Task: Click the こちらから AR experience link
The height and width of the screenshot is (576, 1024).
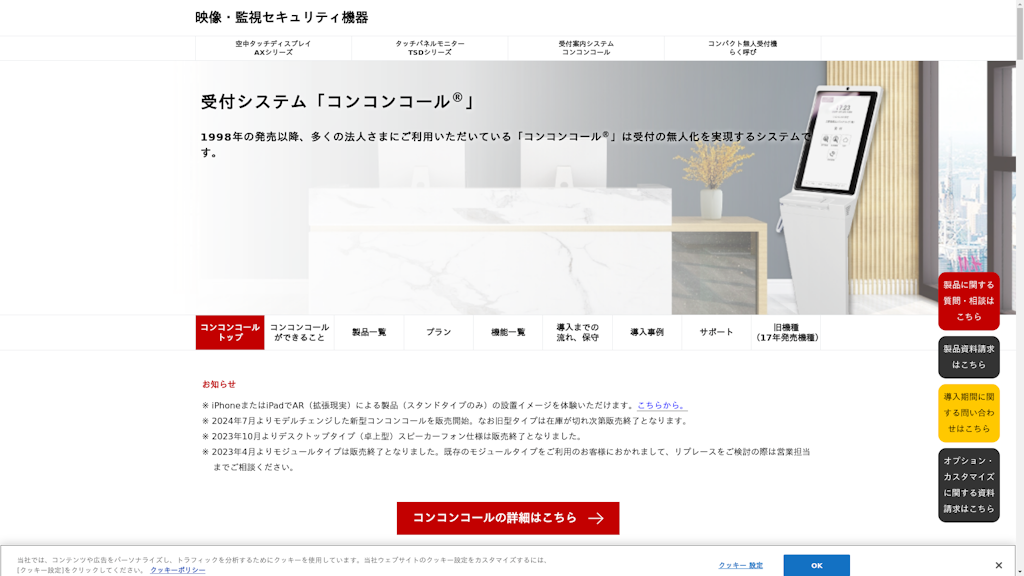Action: pos(661,405)
